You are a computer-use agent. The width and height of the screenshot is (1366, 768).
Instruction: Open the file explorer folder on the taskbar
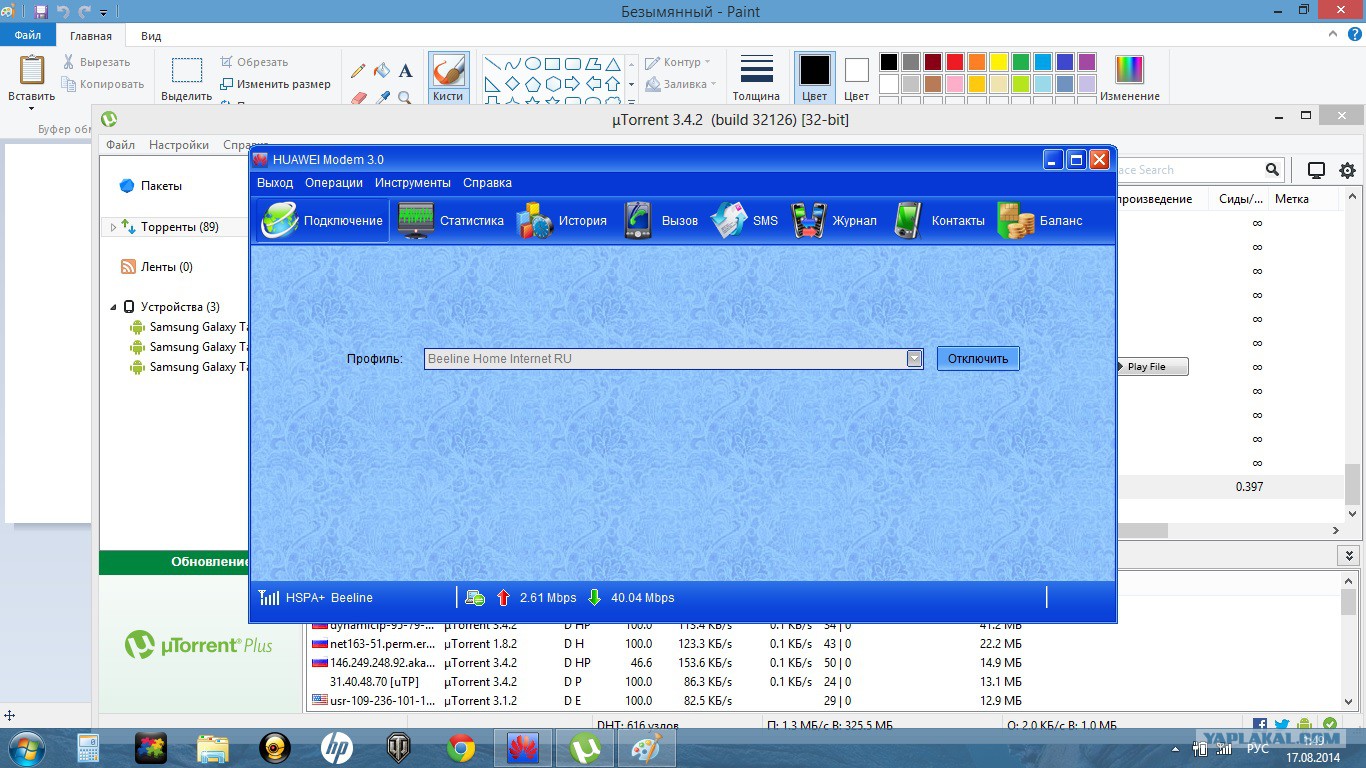[213, 748]
